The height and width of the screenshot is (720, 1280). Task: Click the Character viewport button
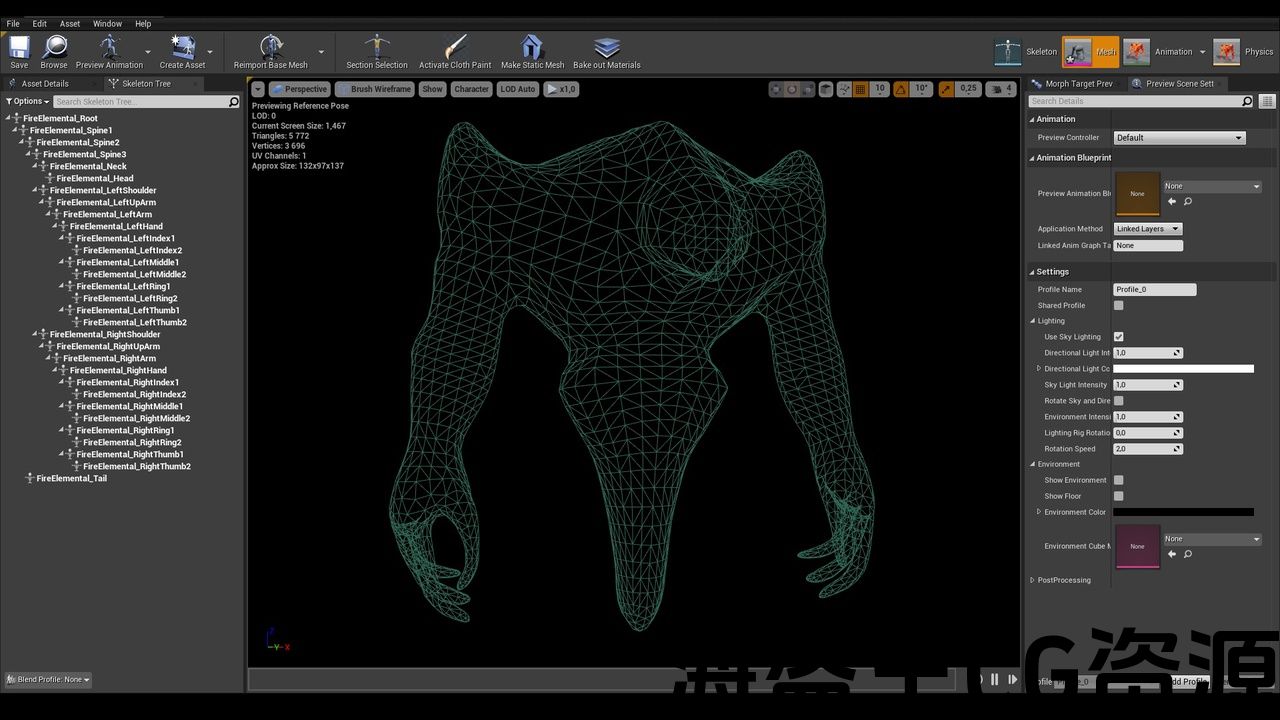[x=471, y=89]
